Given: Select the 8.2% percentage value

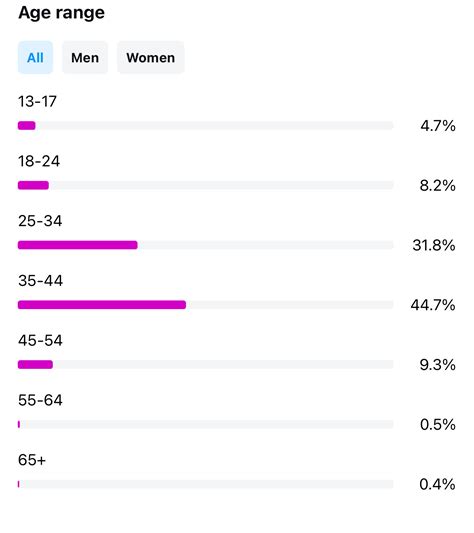Looking at the screenshot, I should click(x=438, y=186).
